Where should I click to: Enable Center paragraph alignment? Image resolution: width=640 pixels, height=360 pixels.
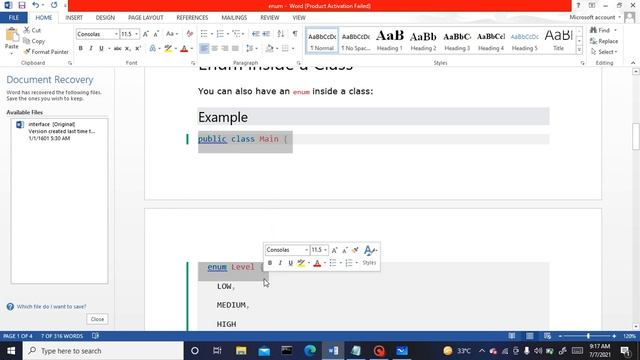click(214, 49)
